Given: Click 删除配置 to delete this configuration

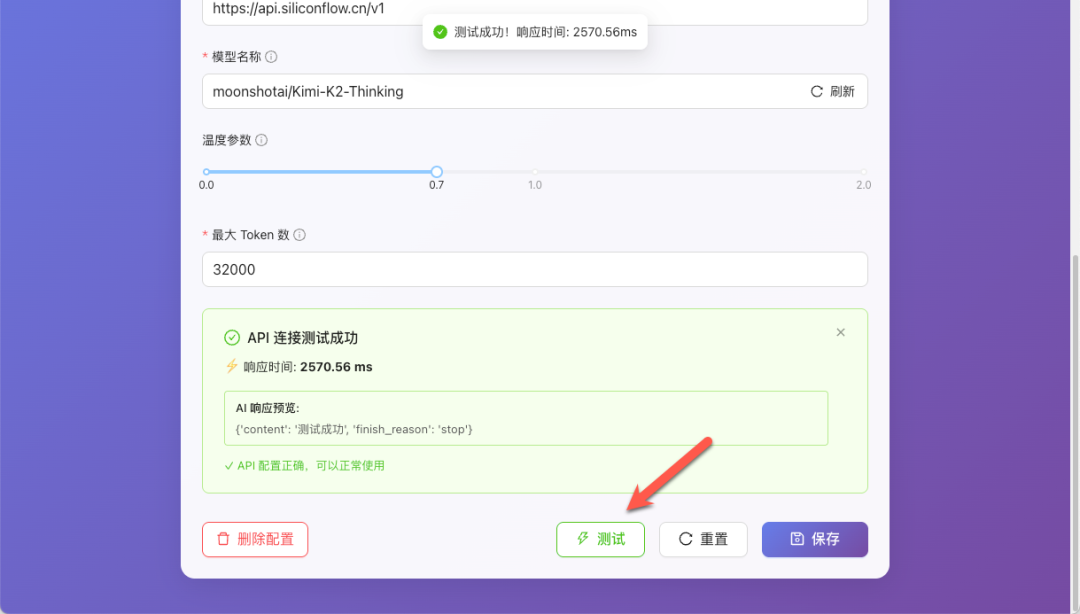Looking at the screenshot, I should pos(255,539).
